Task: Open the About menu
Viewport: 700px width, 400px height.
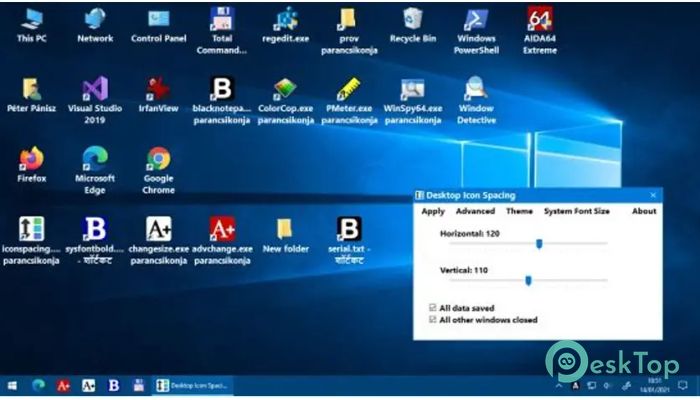Action: point(644,211)
